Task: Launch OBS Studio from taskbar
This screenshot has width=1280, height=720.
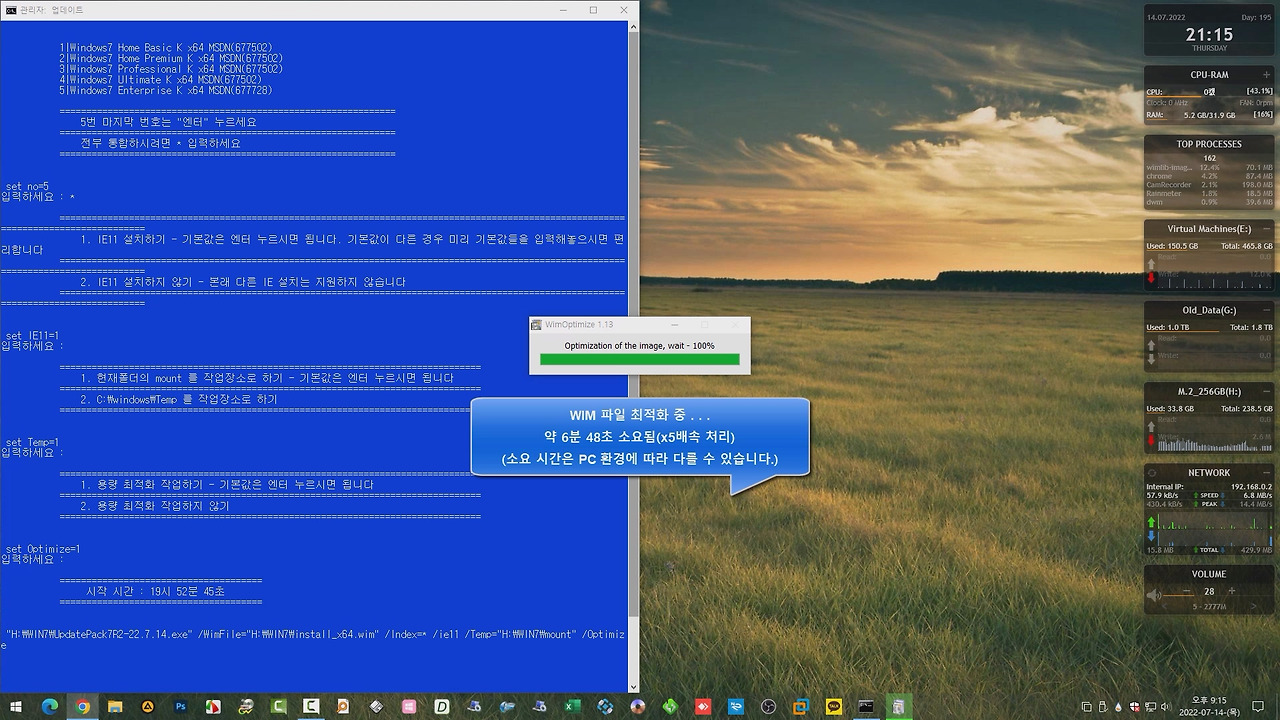Action: [x=768, y=707]
